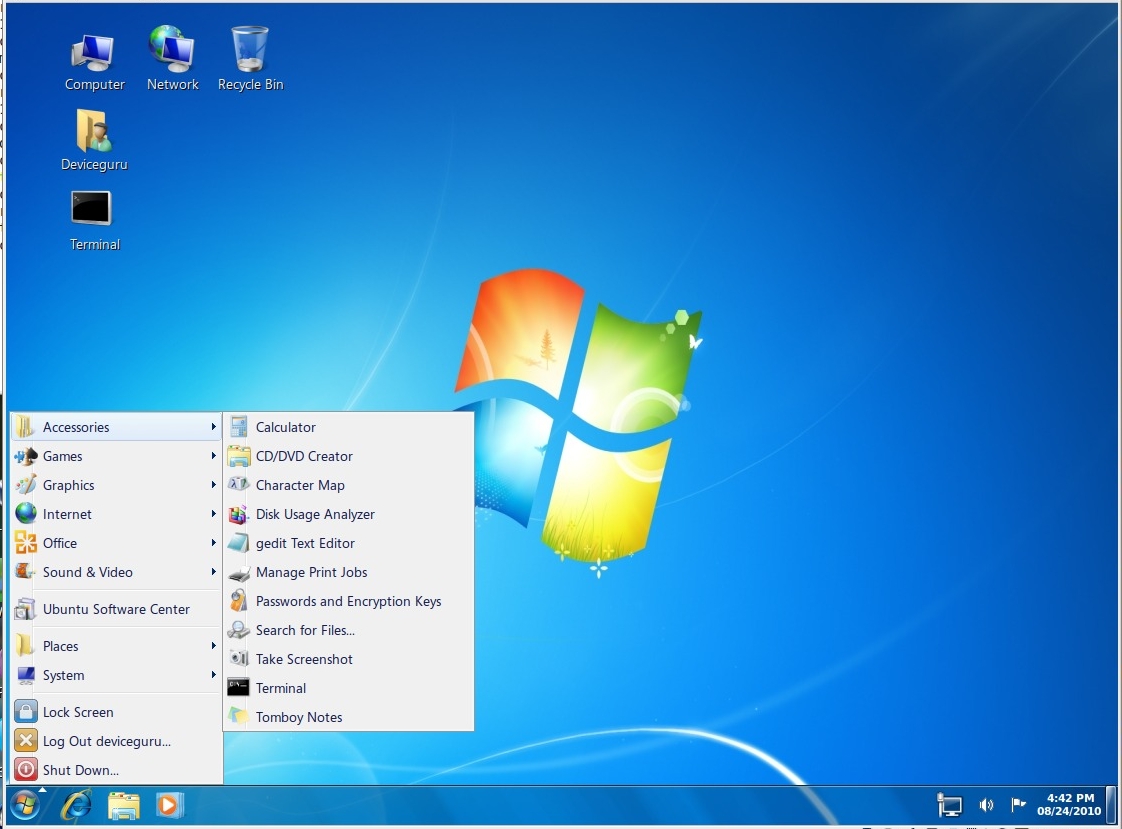Launch the Internet Explorer taskbar icon
The height and width of the screenshot is (829, 1122).
click(77, 806)
